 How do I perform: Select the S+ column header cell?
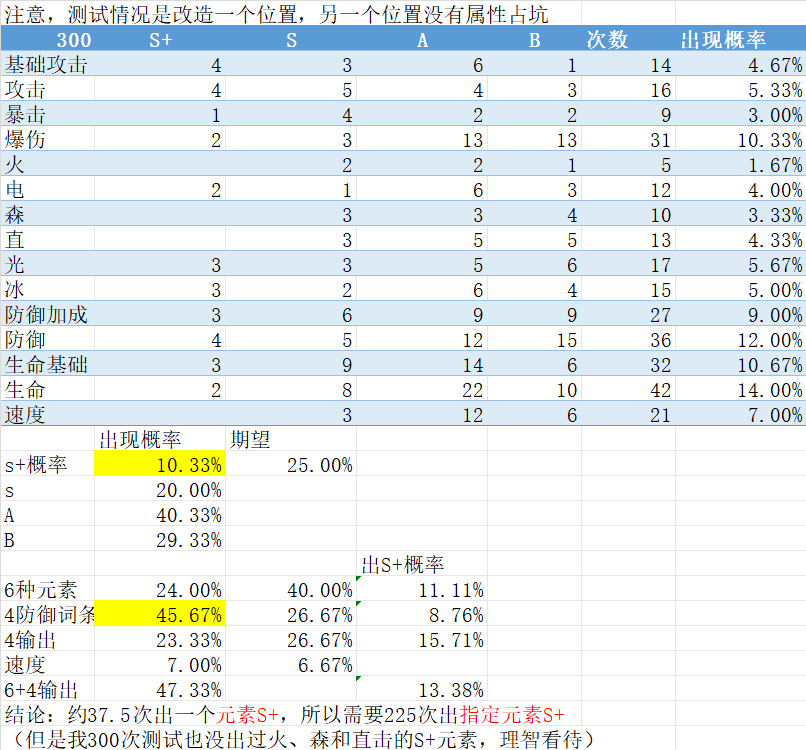tap(160, 40)
